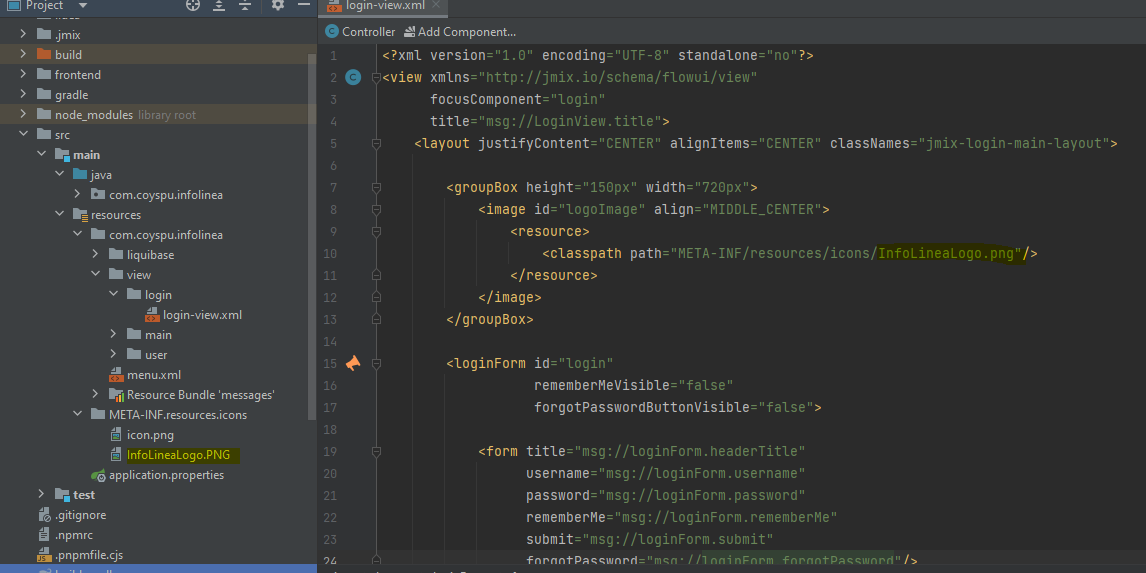Expand the gradle folder
Screen dimensions: 1146x573
click(x=23, y=94)
